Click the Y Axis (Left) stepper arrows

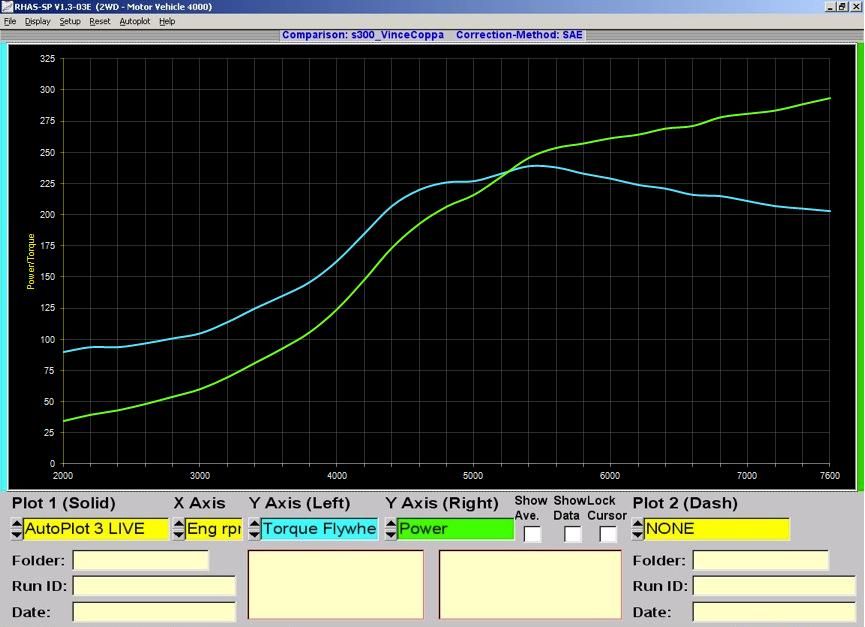(x=254, y=529)
